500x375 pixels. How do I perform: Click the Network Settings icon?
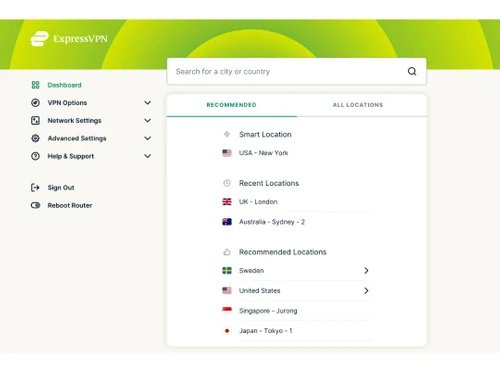[x=35, y=120]
